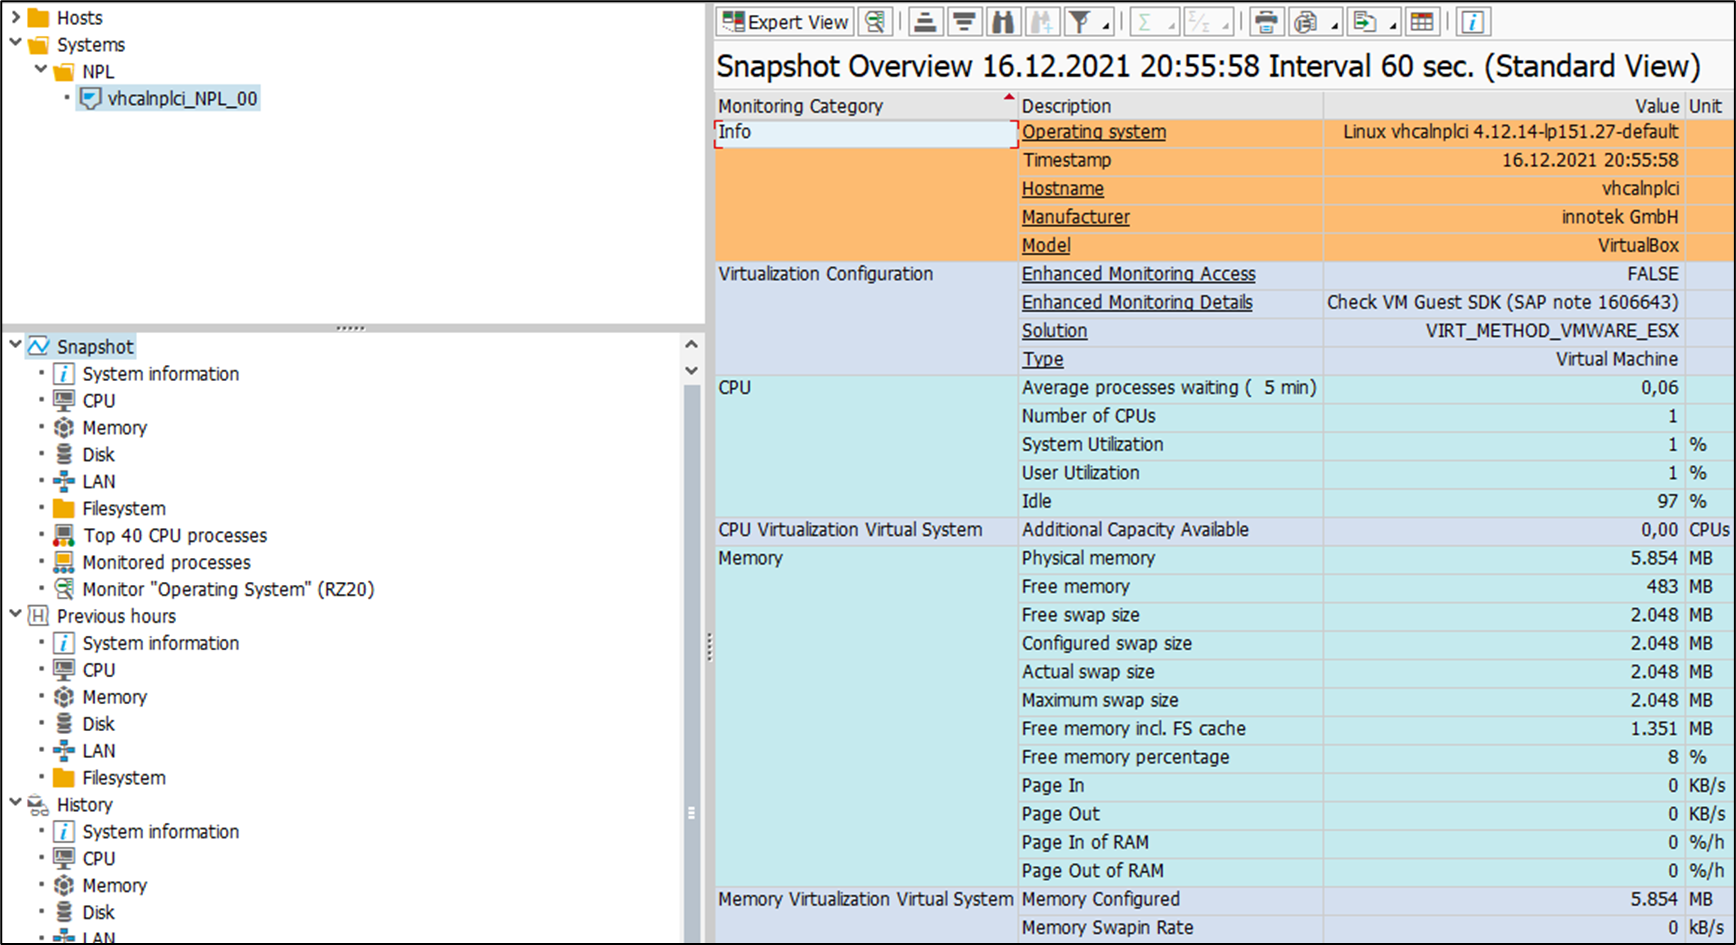Click the Model link
Viewport: 1736px width, 945px height.
(1046, 245)
